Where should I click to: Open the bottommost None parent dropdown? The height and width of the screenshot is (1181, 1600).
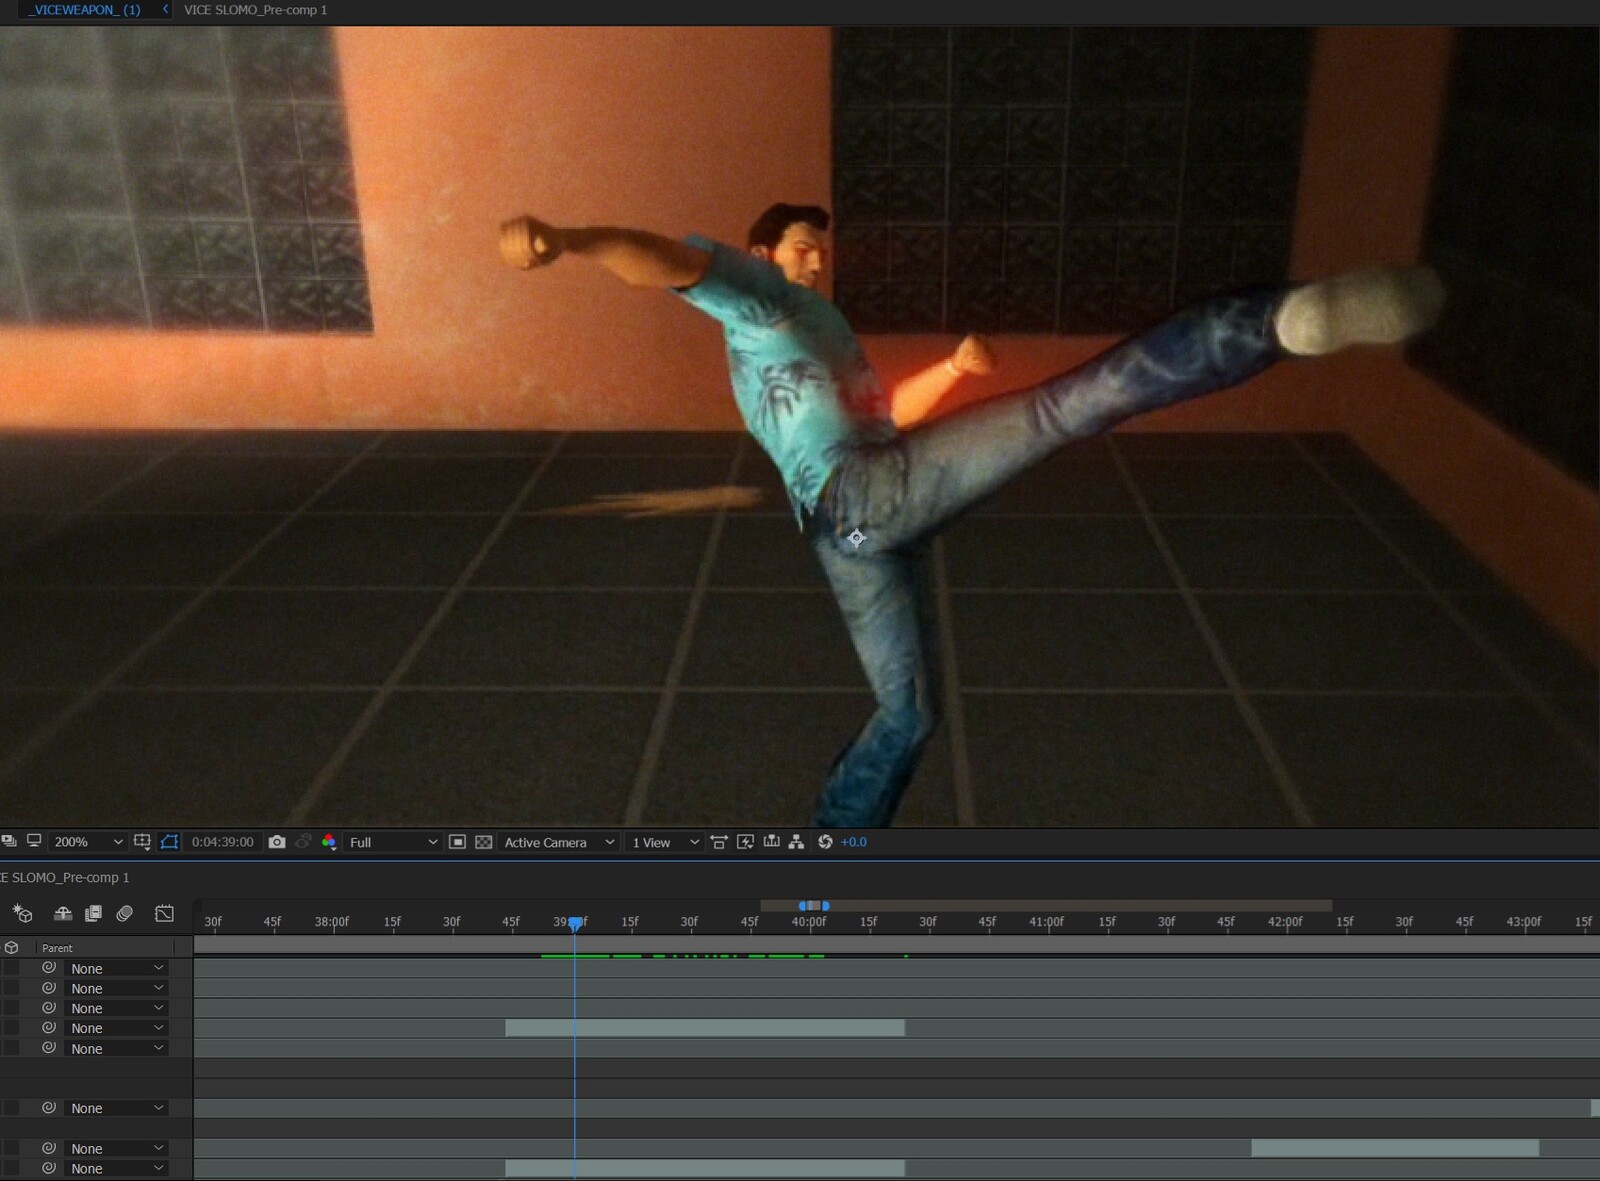pyautogui.click(x=116, y=1168)
